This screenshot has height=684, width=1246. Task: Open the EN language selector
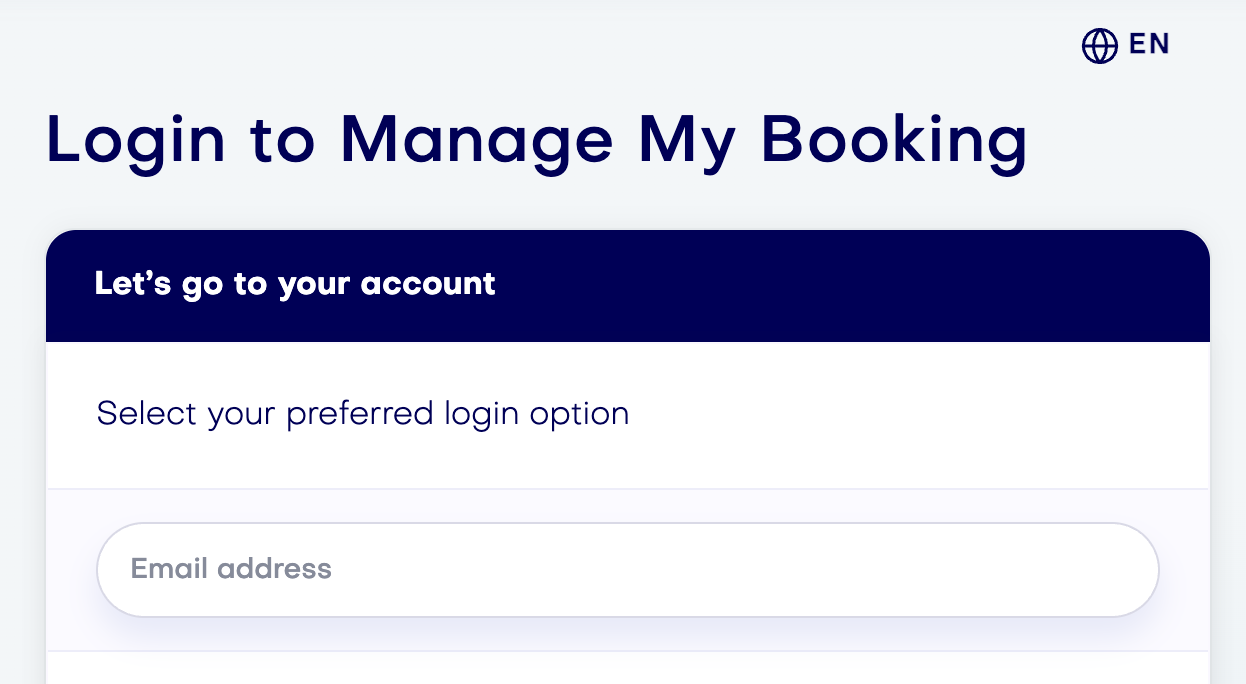click(1126, 45)
